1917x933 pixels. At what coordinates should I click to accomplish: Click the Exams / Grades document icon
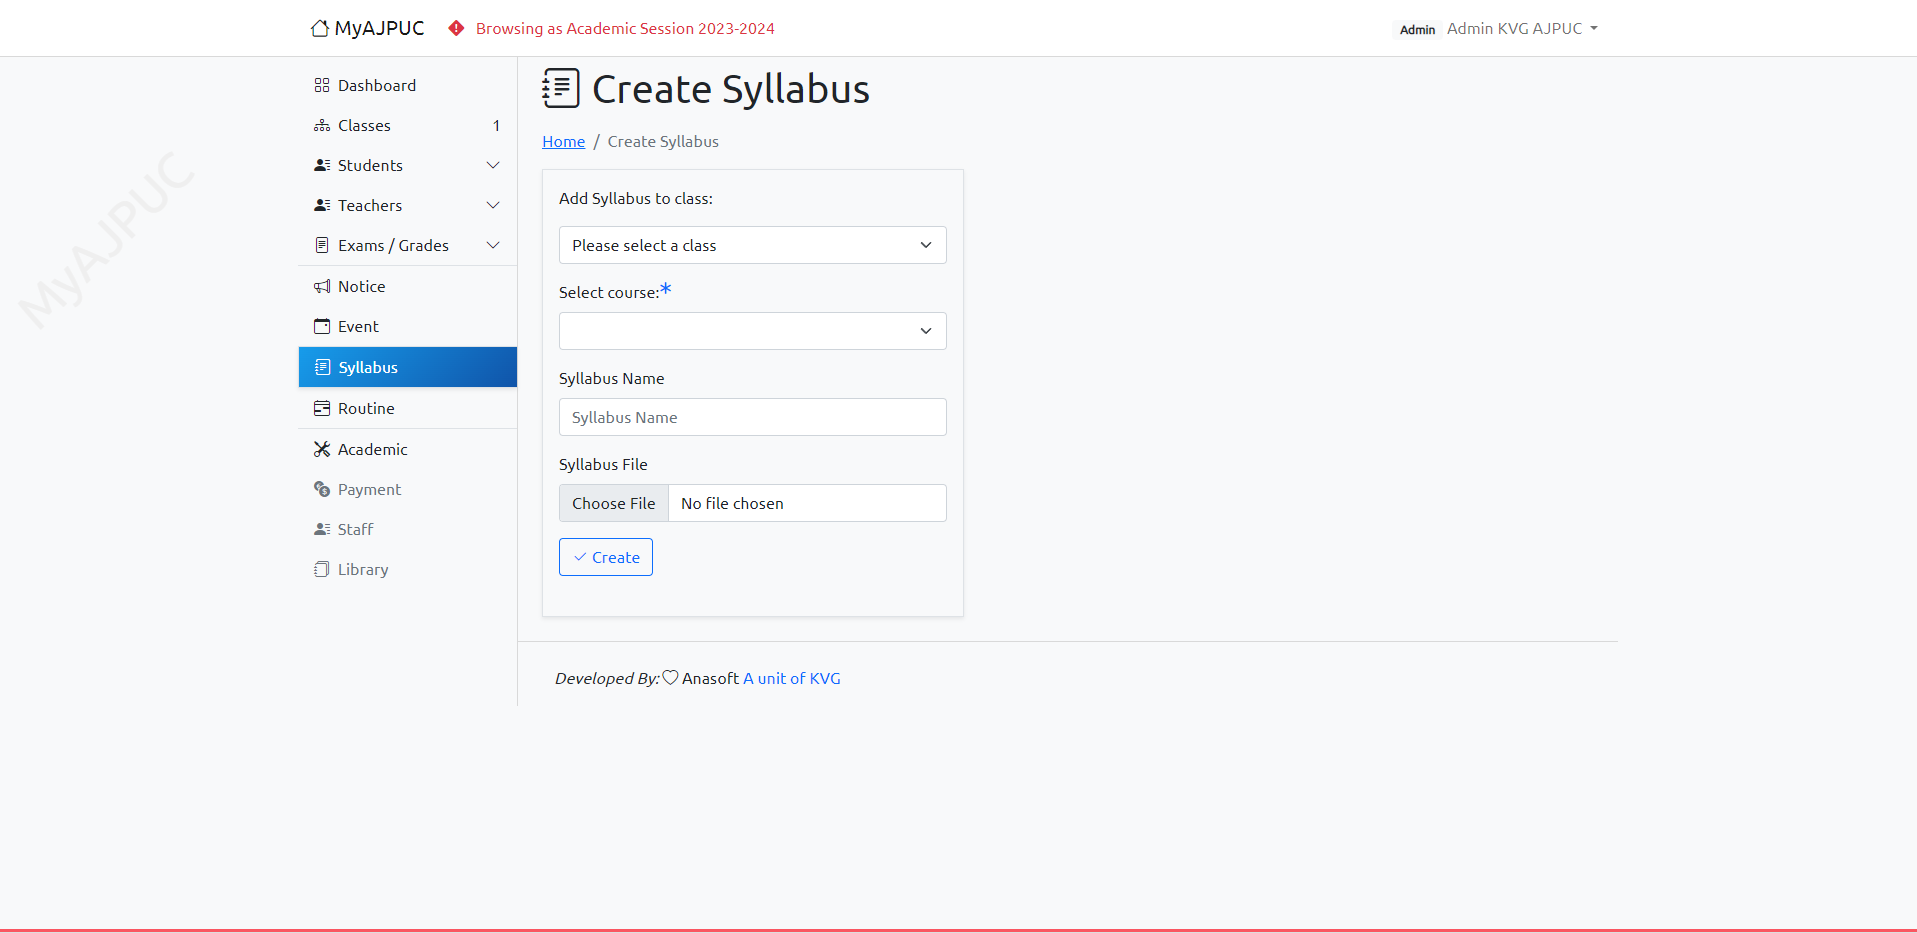click(x=322, y=245)
